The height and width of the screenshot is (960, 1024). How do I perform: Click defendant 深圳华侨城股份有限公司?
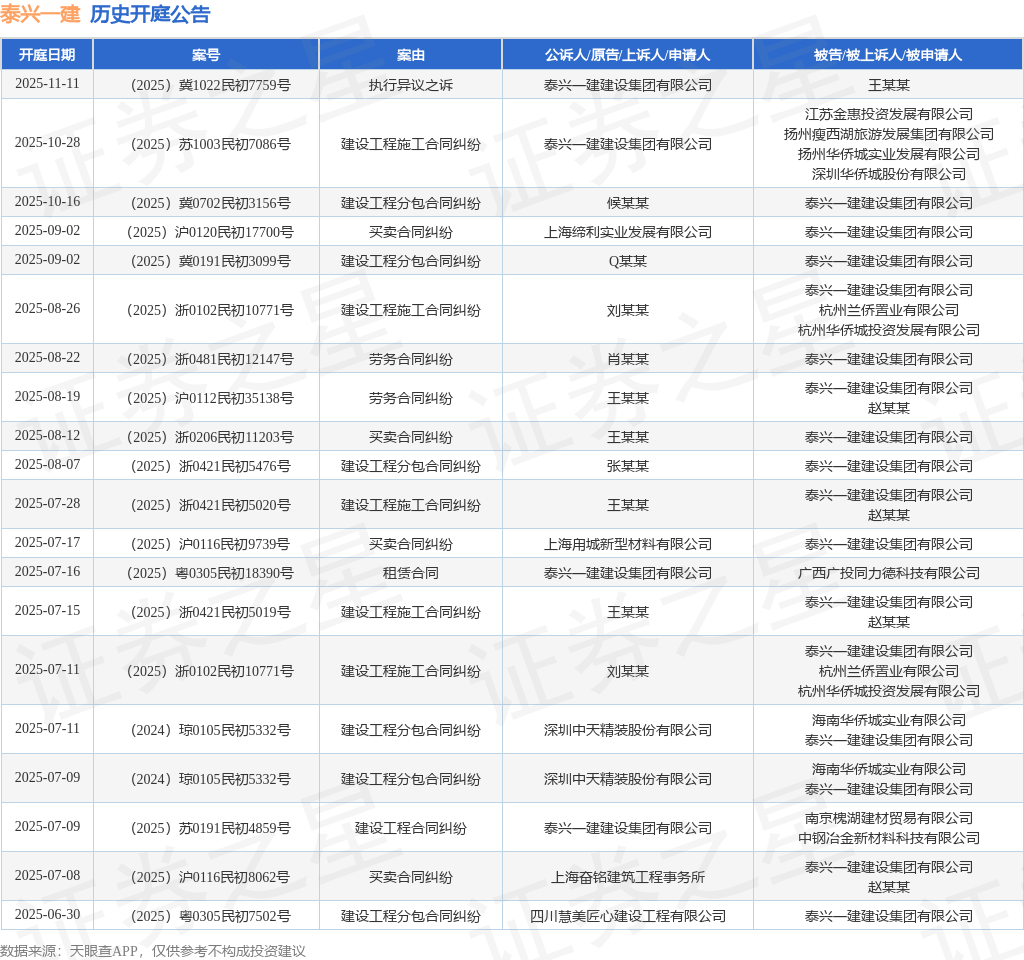tap(888, 174)
